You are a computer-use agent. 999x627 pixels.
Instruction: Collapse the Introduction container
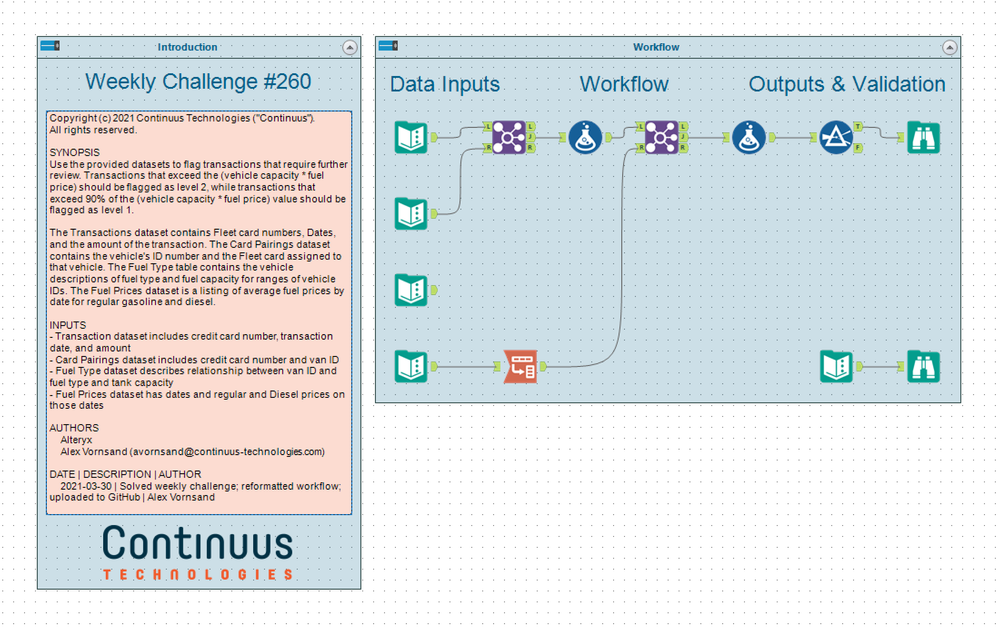349,47
